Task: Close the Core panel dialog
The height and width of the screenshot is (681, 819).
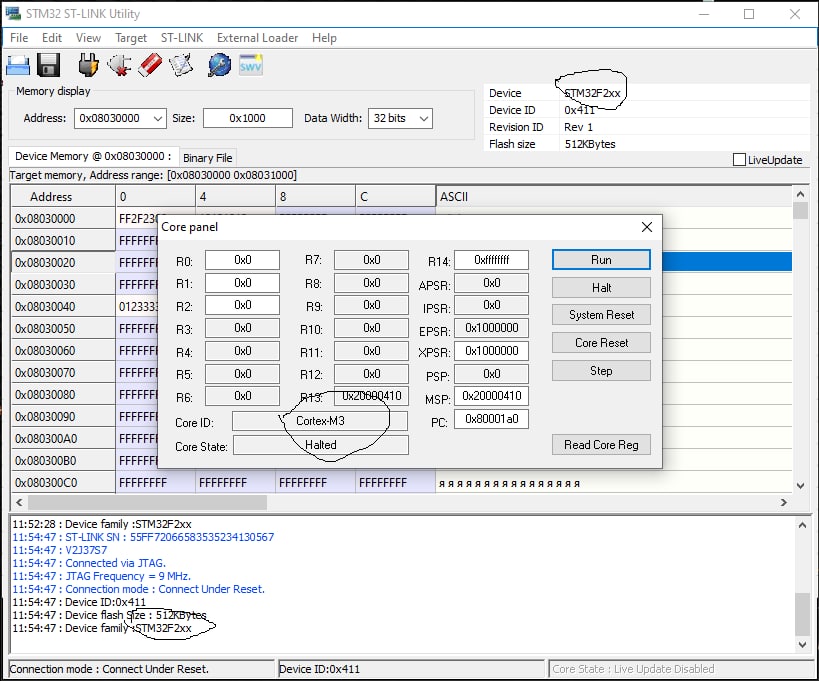Action: 647,227
